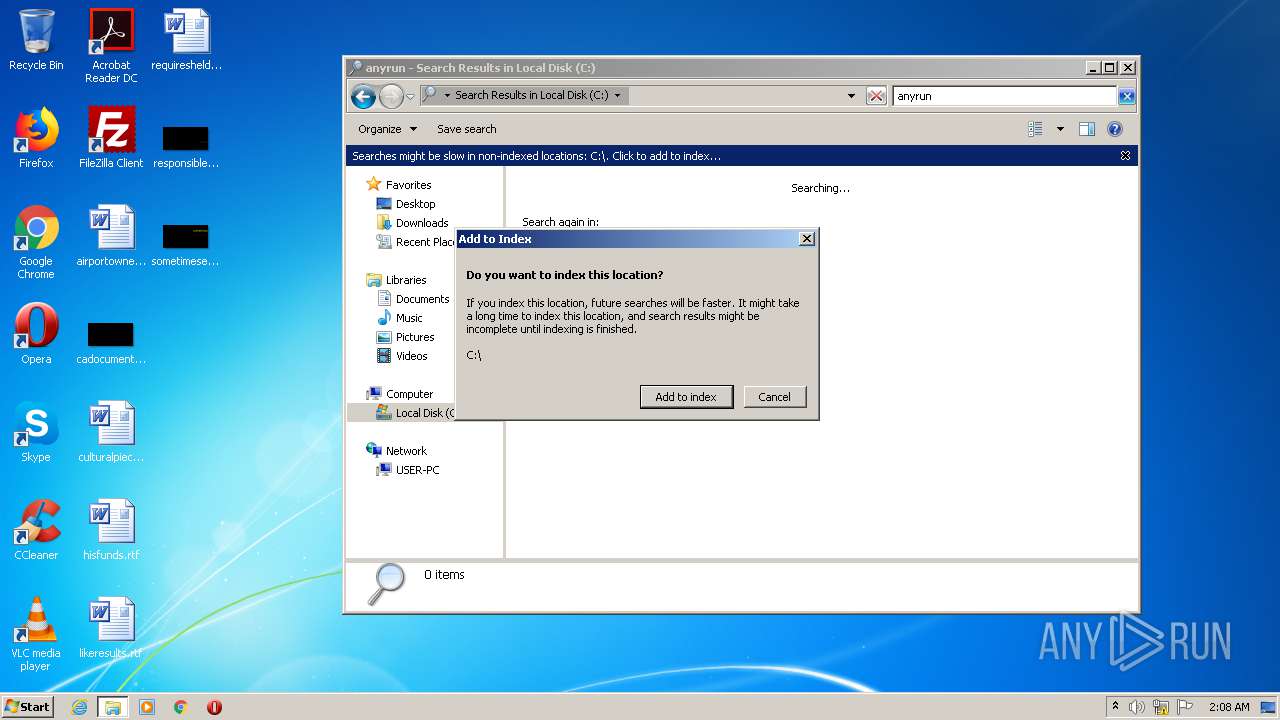Select the airportowne Word document on desktop
This screenshot has height=720, width=1280.
point(111,236)
